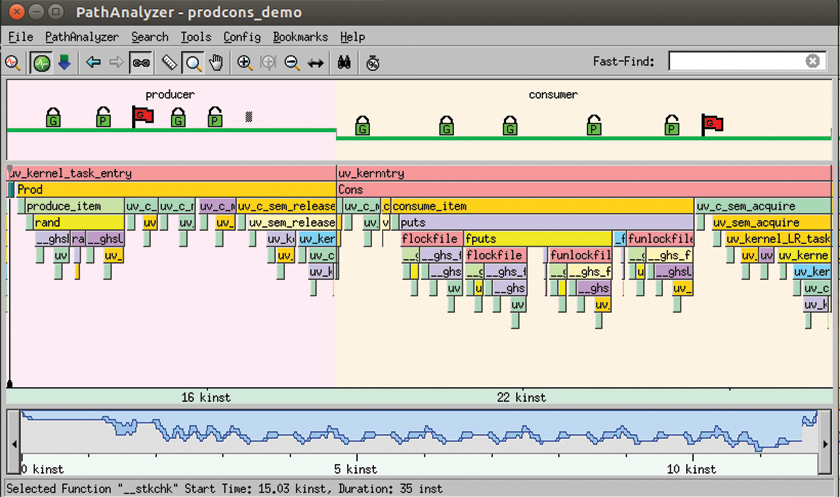Toggle the magnifier zoom-select tool
Screen dimensions: 840x497
(193, 63)
